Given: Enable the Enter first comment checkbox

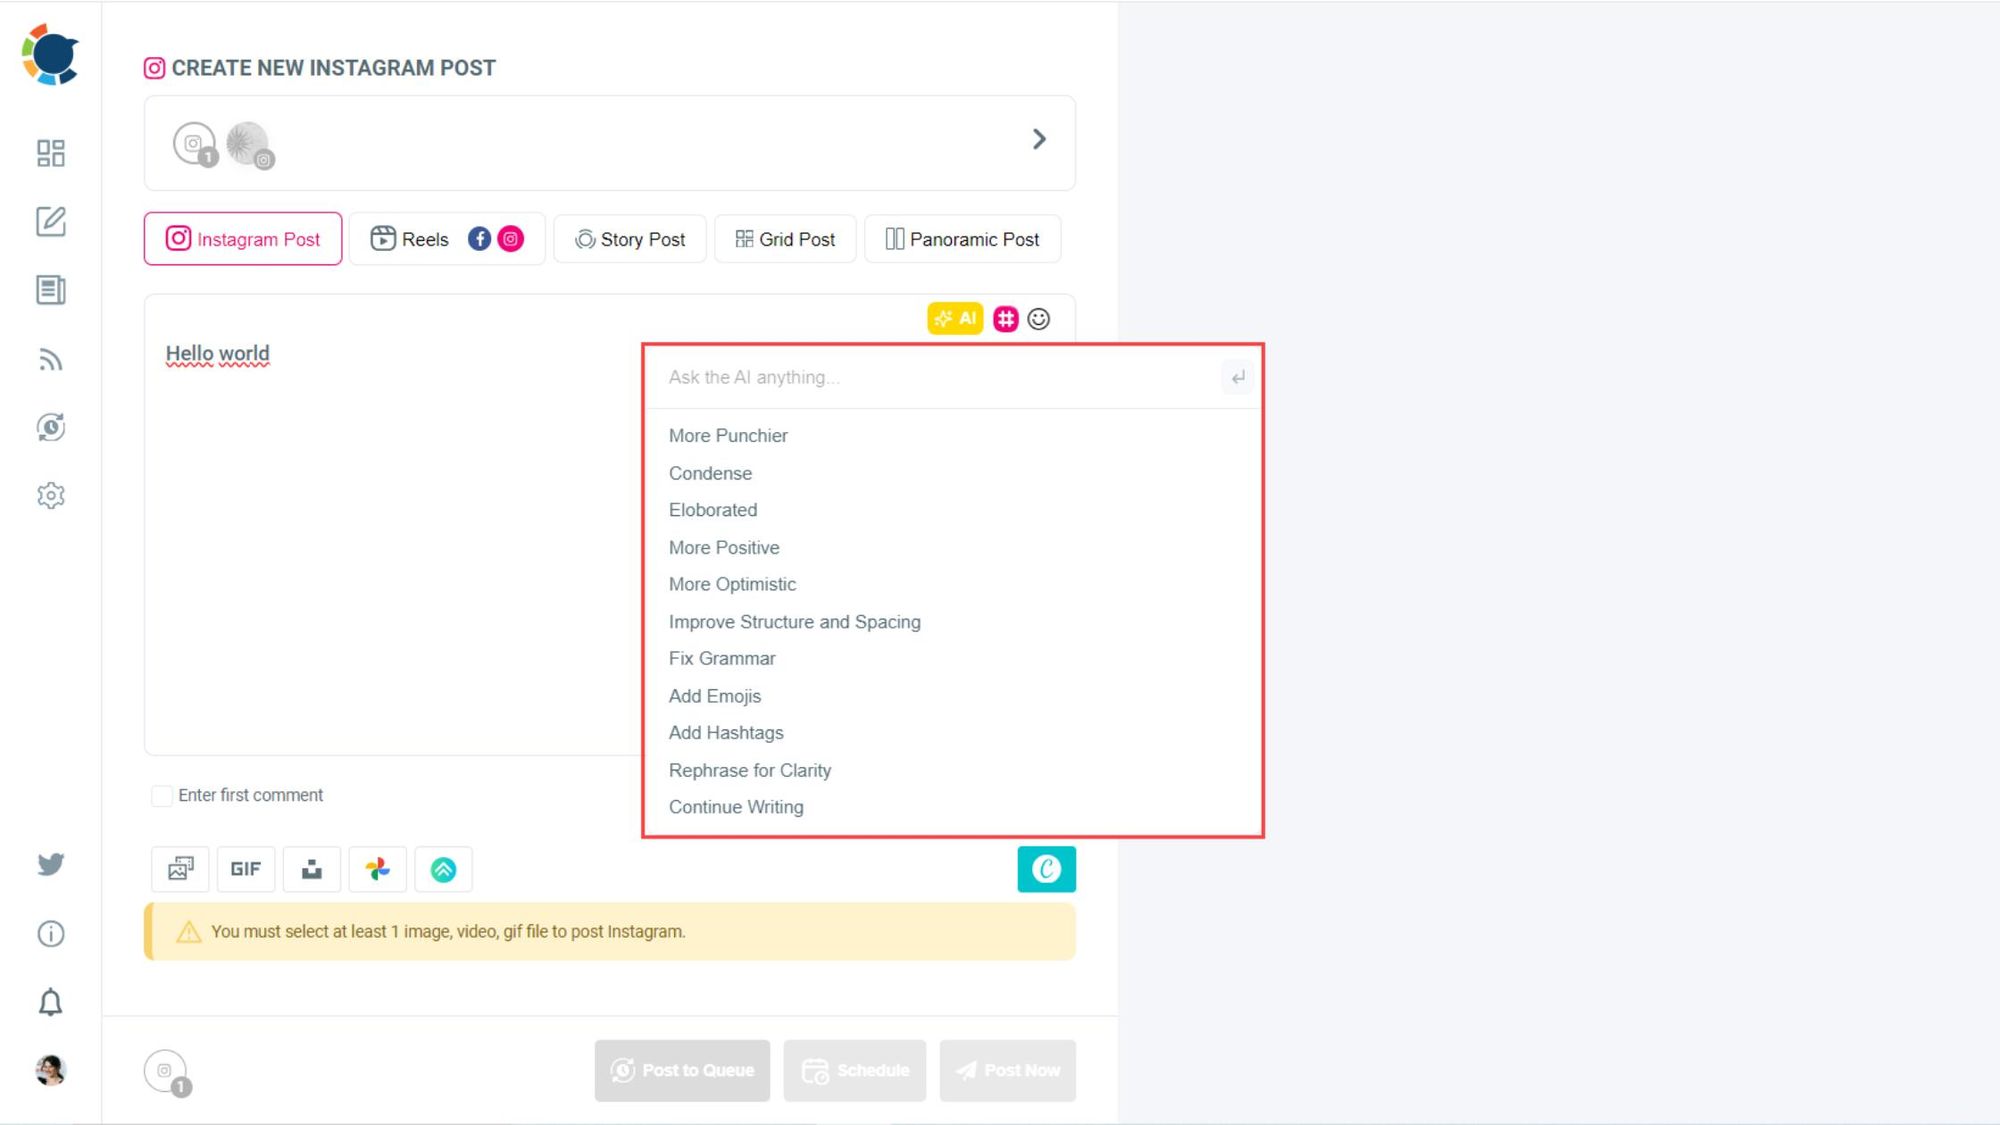Looking at the screenshot, I should pyautogui.click(x=162, y=795).
